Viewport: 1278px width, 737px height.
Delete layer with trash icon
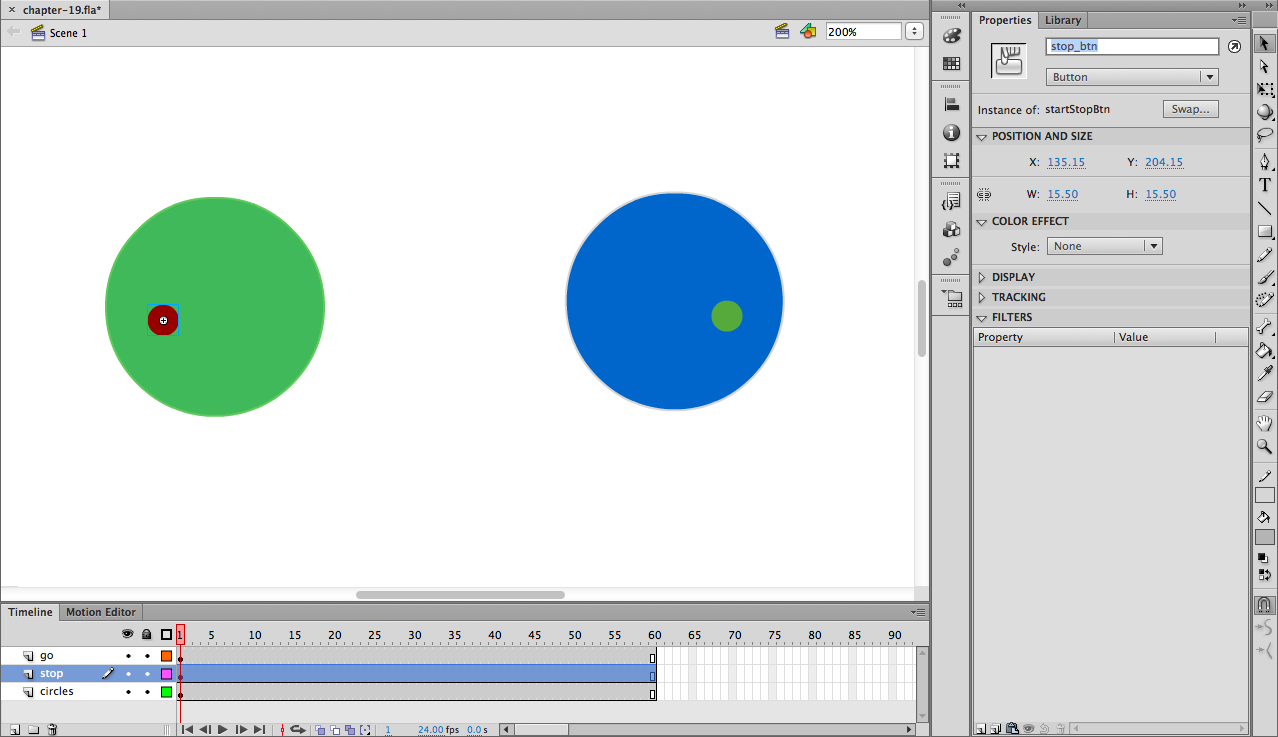point(52,730)
